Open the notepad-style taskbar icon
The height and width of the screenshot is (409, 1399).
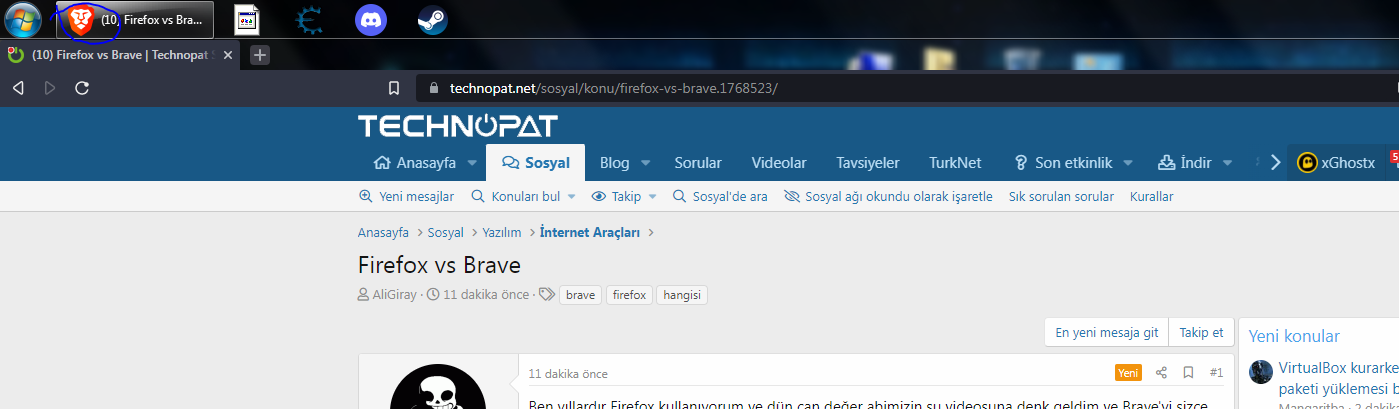249,19
